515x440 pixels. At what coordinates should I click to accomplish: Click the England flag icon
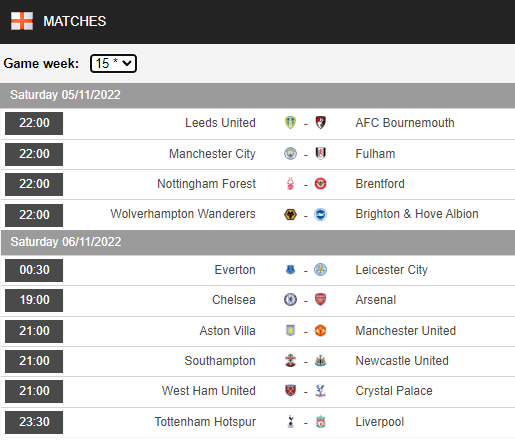click(22, 21)
